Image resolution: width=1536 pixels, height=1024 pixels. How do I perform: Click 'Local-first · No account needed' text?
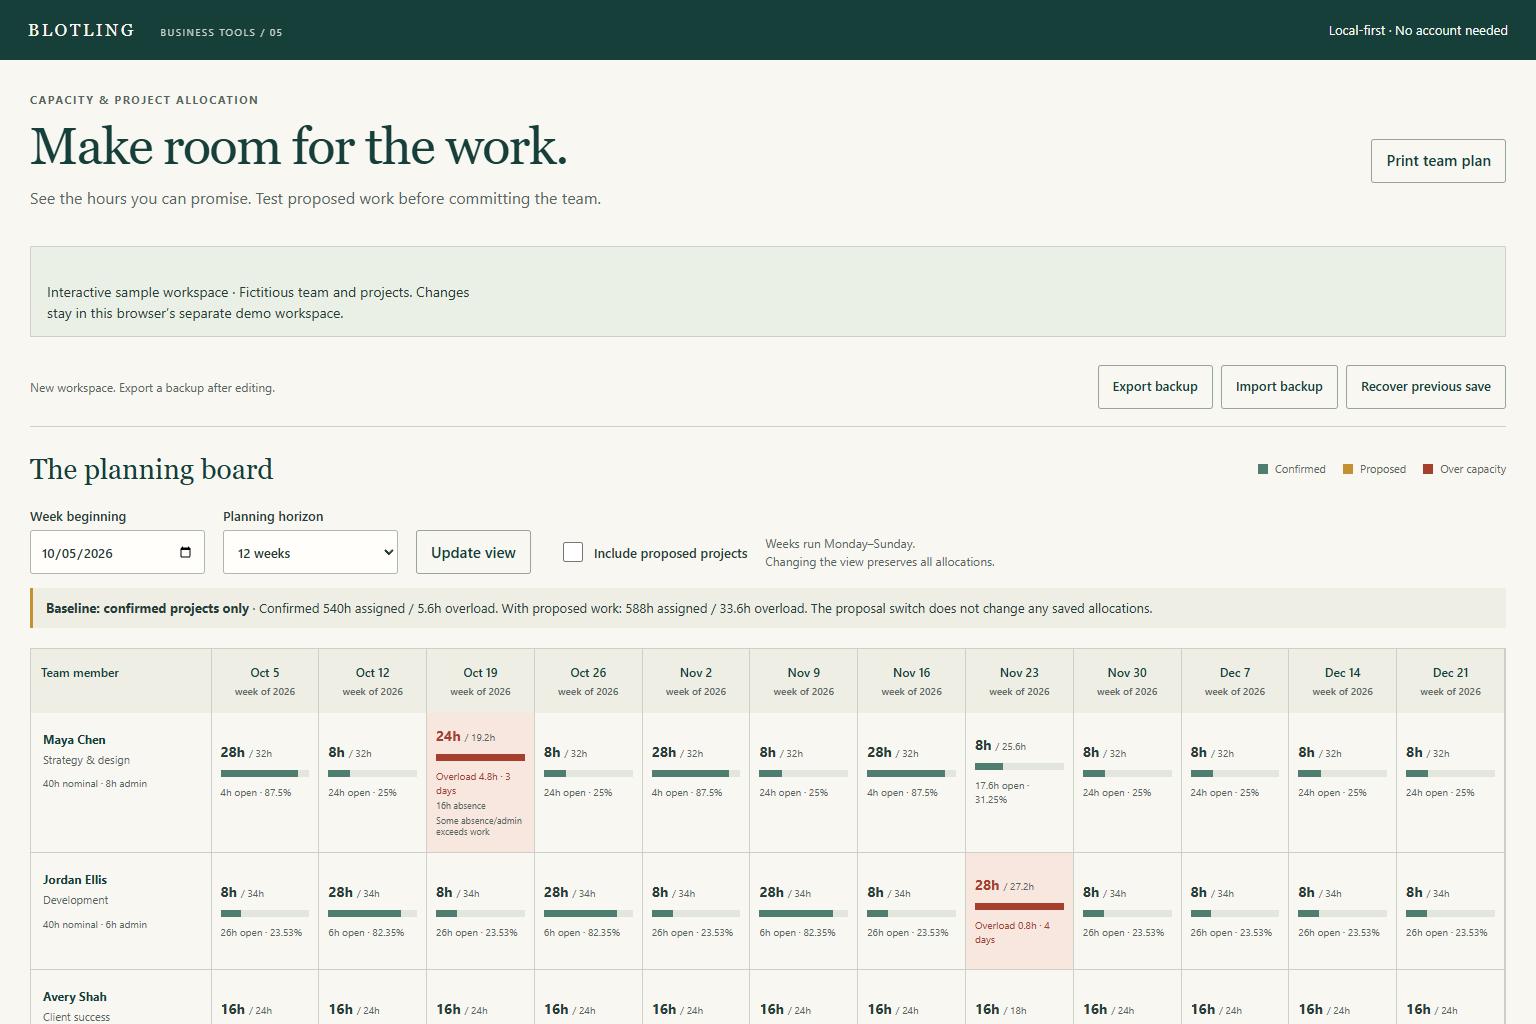coord(1418,31)
